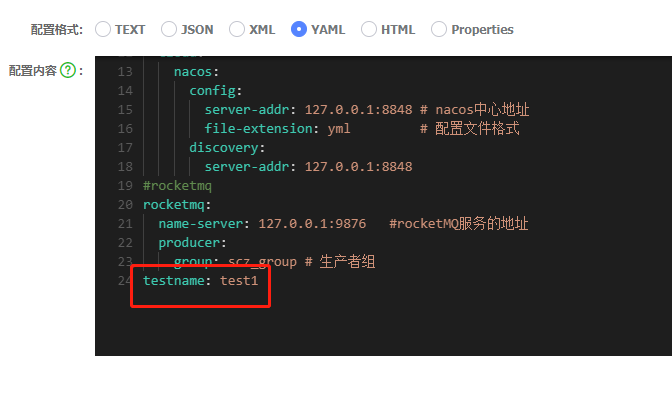Click line number 20 in the gutter
This screenshot has height=411, width=672.
click(x=125, y=205)
